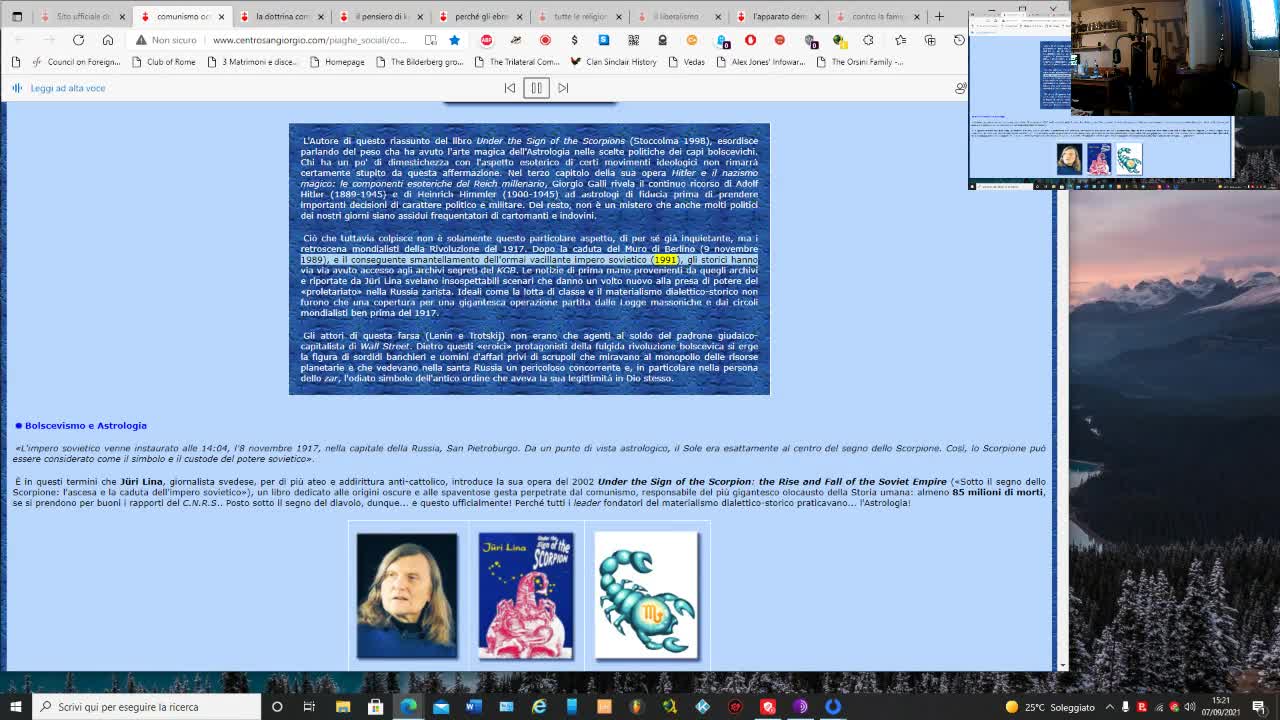This screenshot has width=1280, height=720.
Task: Open the tab actions menu
Action: pyautogui.click(x=17, y=17)
